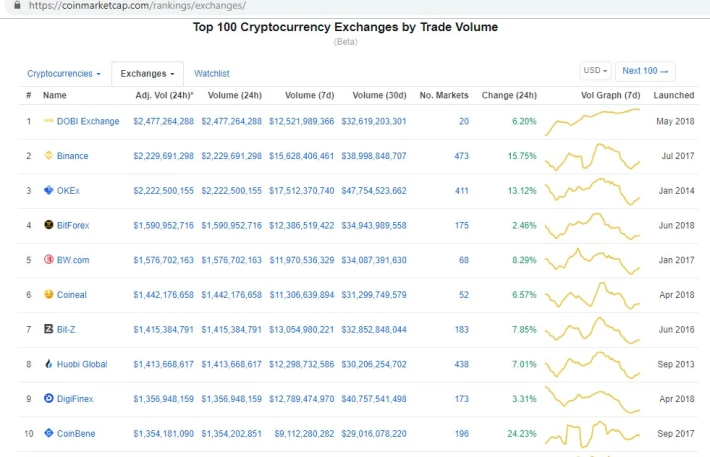Open the CoinBene exchange link
This screenshot has width=710, height=457.
click(76, 433)
